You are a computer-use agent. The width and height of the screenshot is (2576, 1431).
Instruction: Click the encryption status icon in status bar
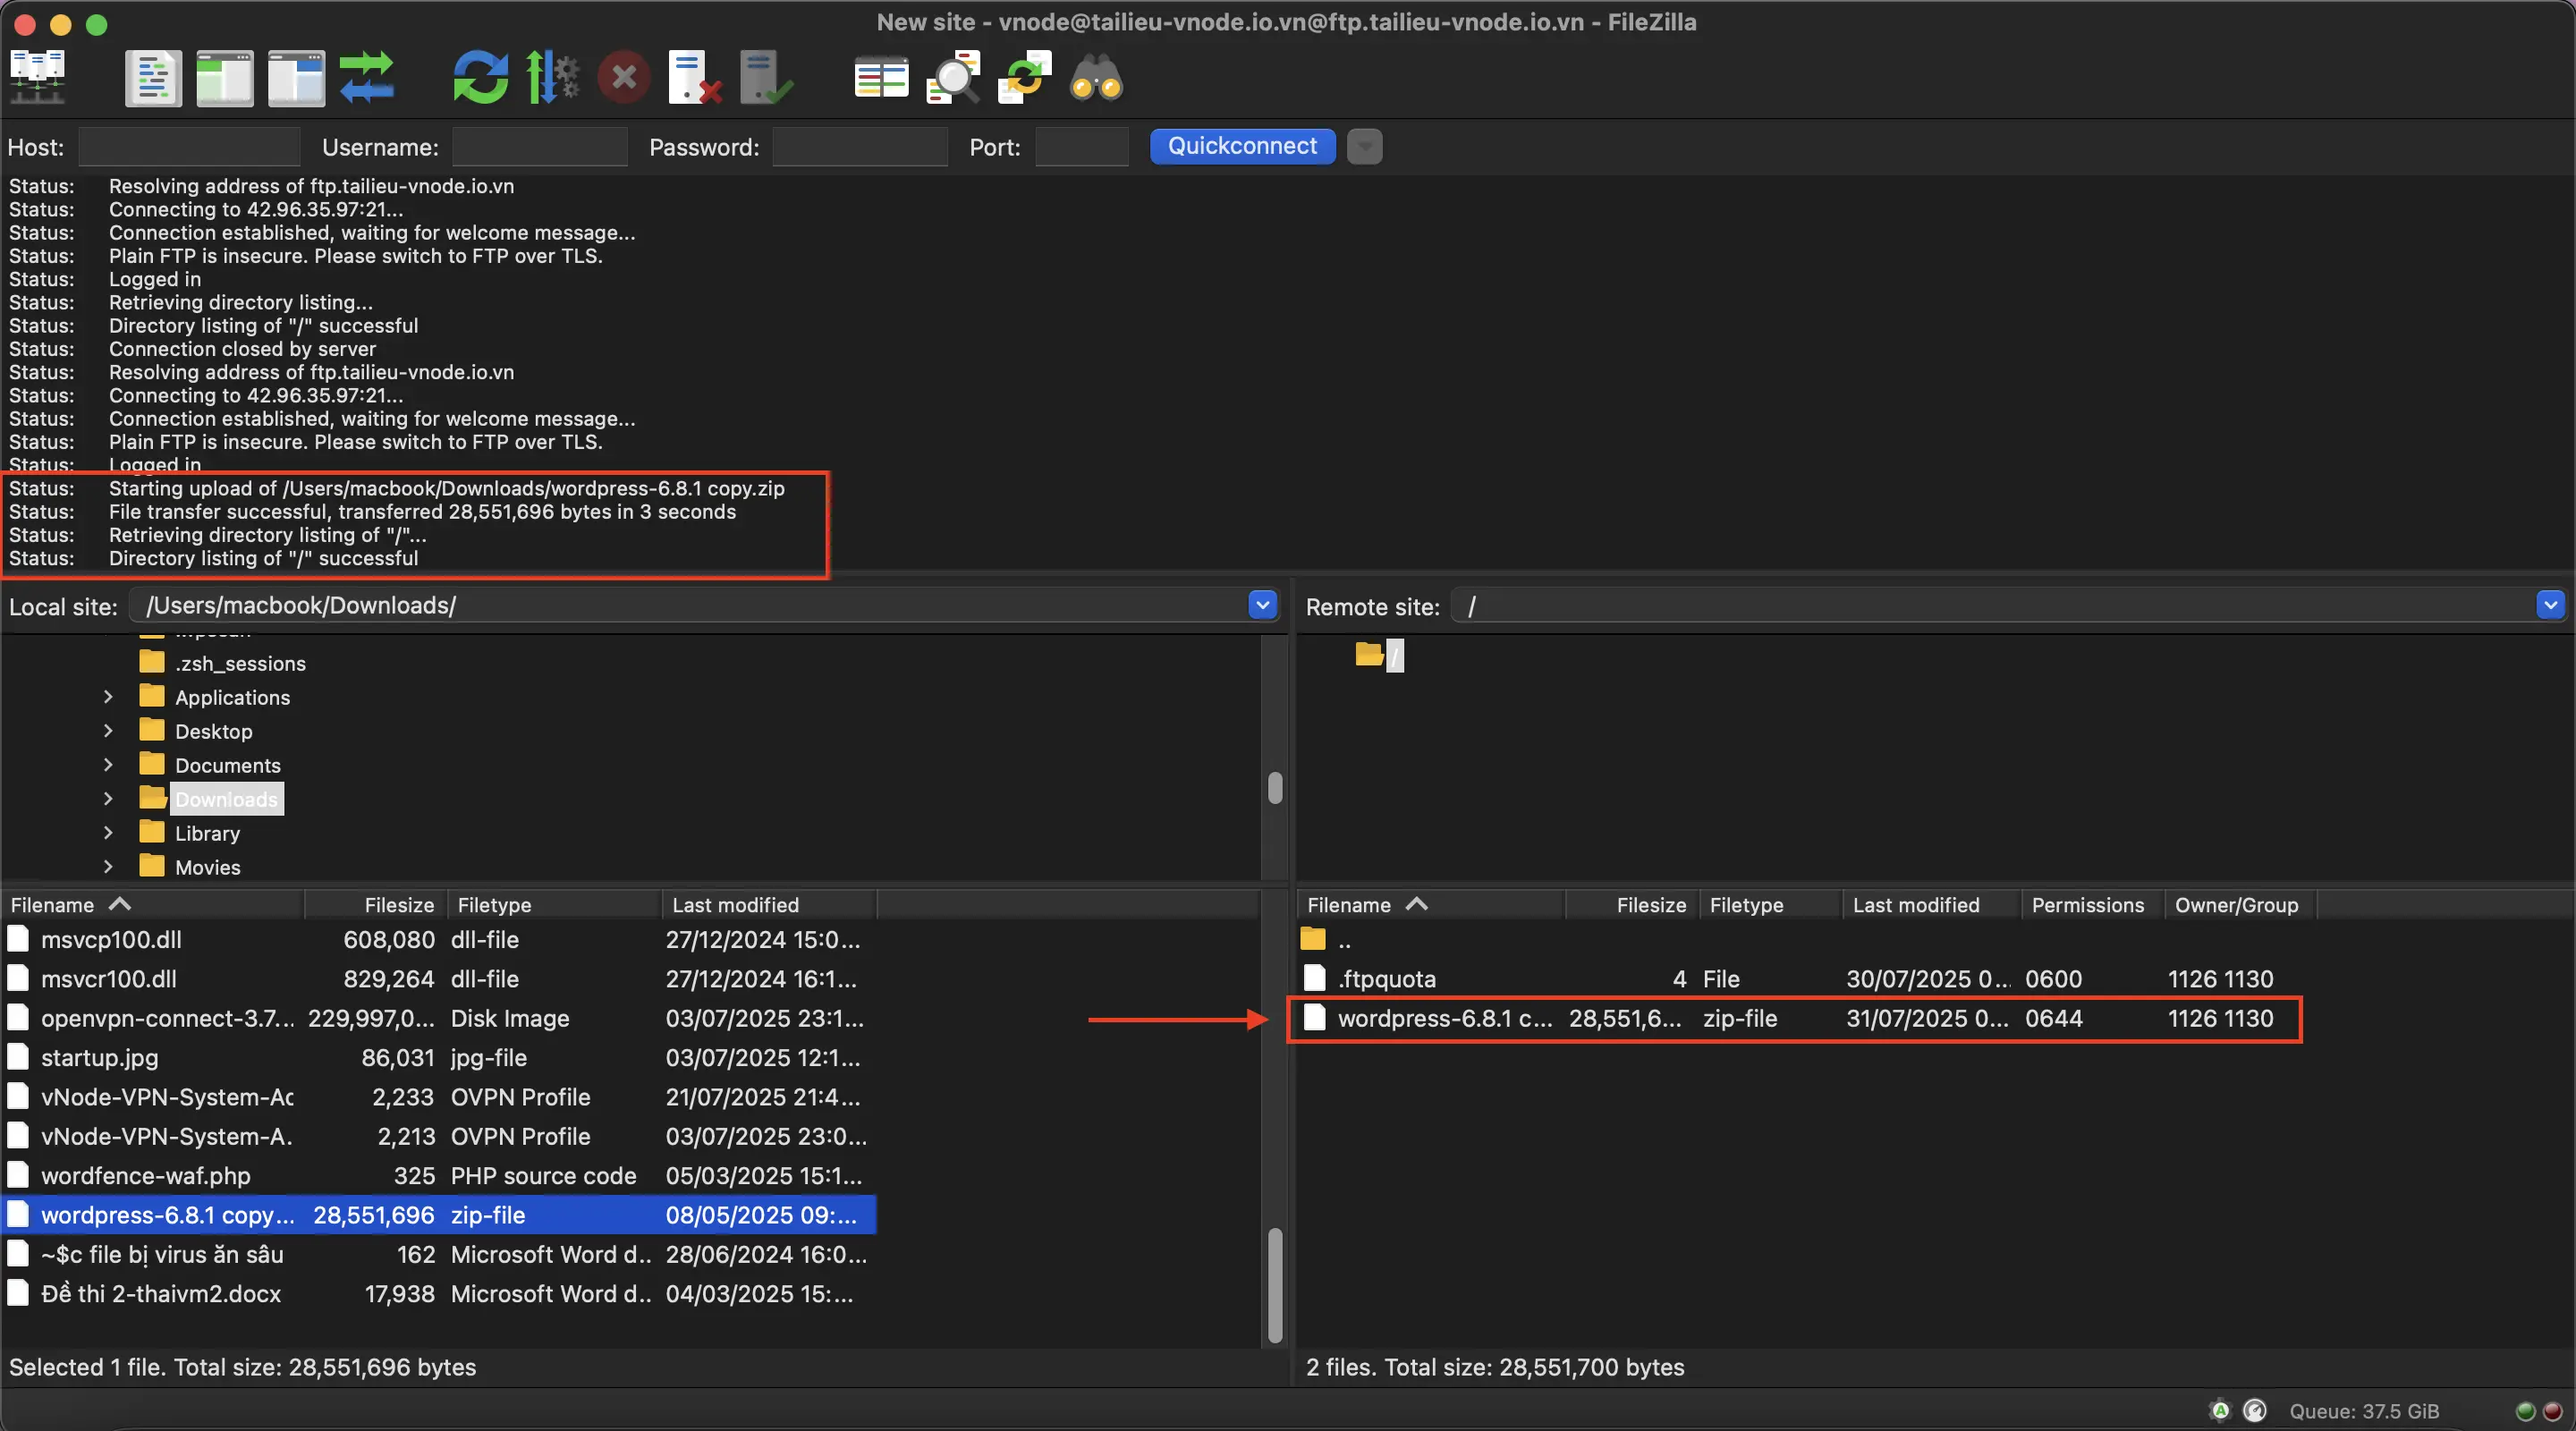click(2220, 1411)
